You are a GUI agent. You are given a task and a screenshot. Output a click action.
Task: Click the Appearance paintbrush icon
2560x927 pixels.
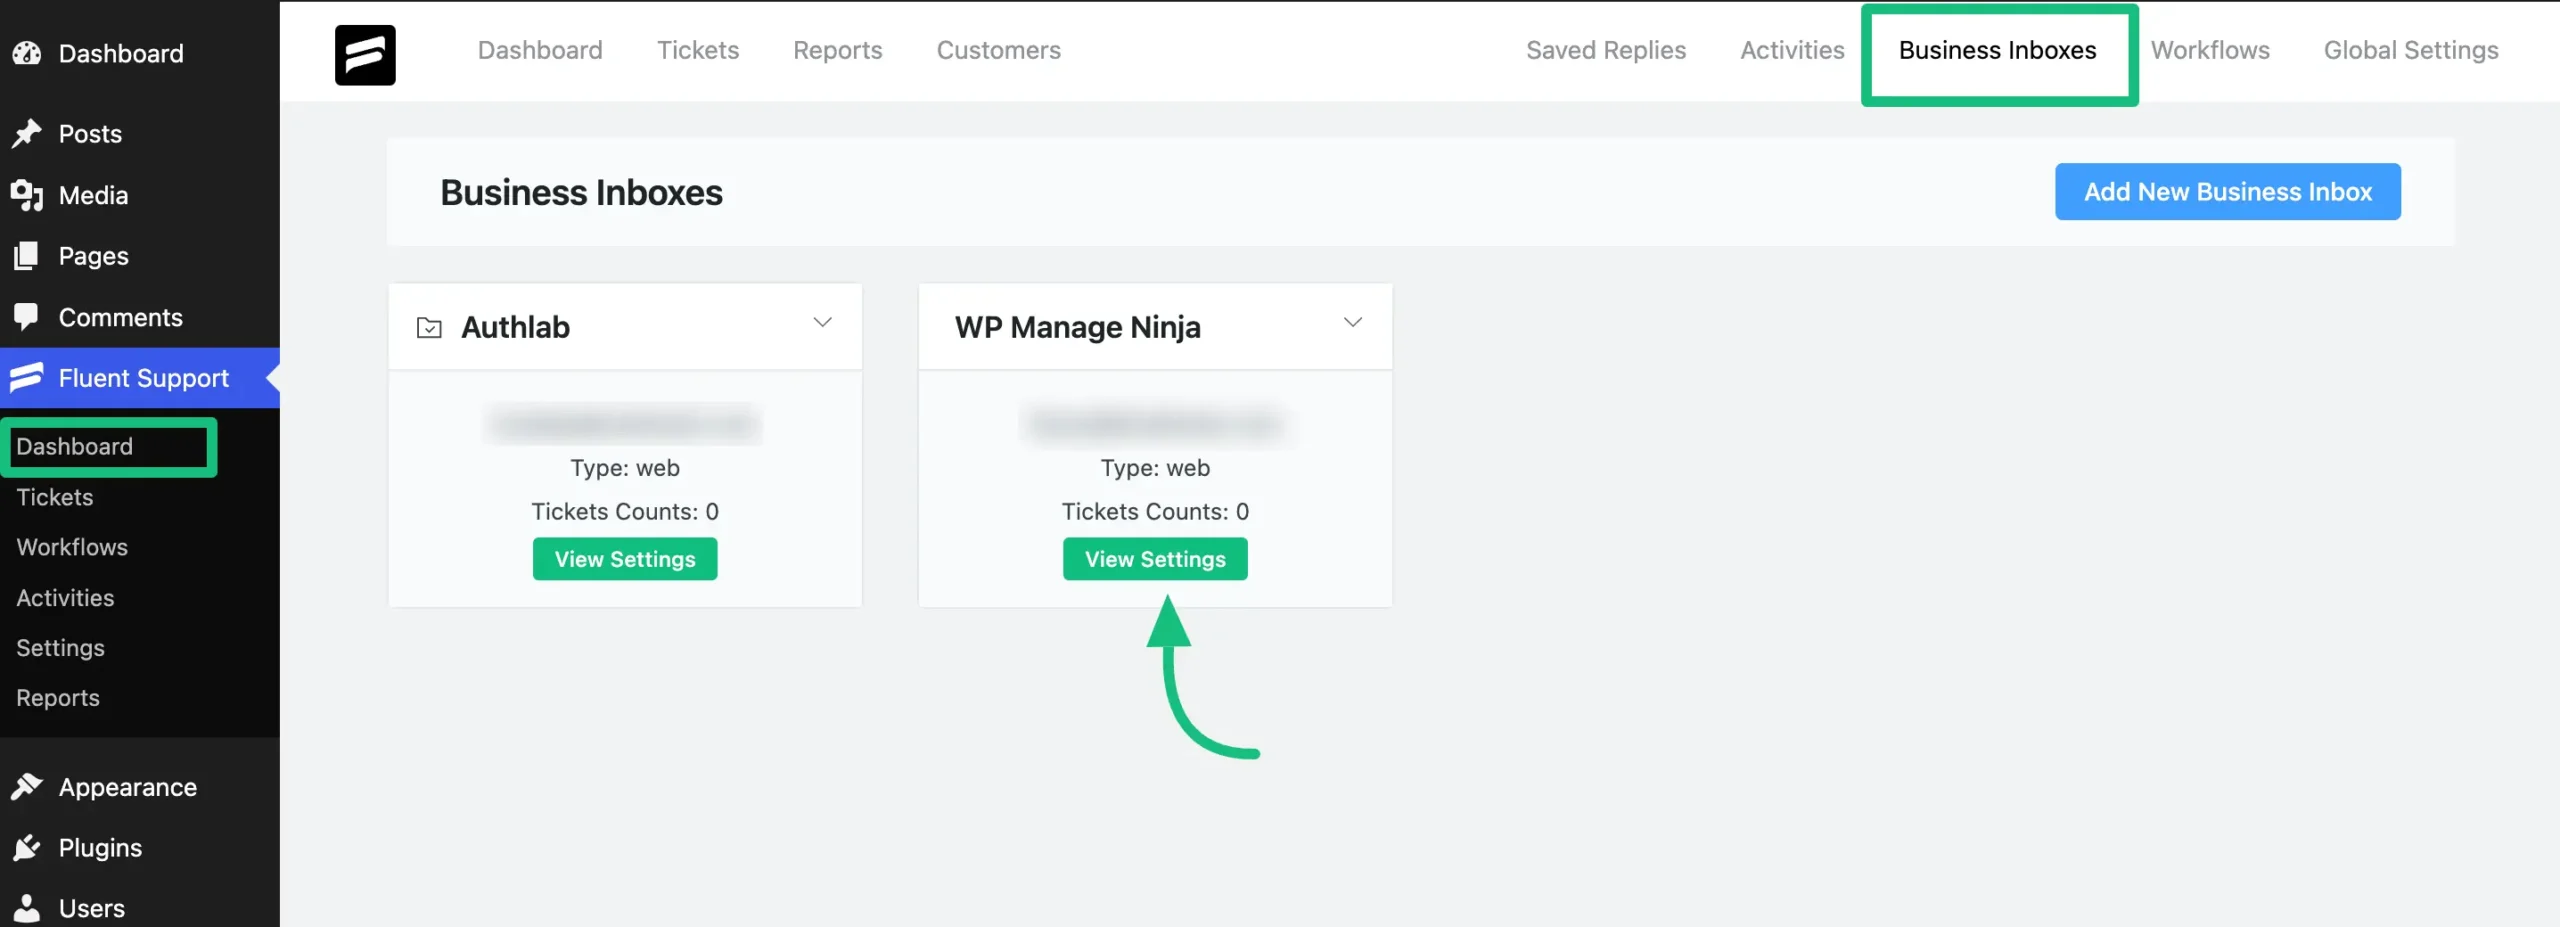pos(27,787)
